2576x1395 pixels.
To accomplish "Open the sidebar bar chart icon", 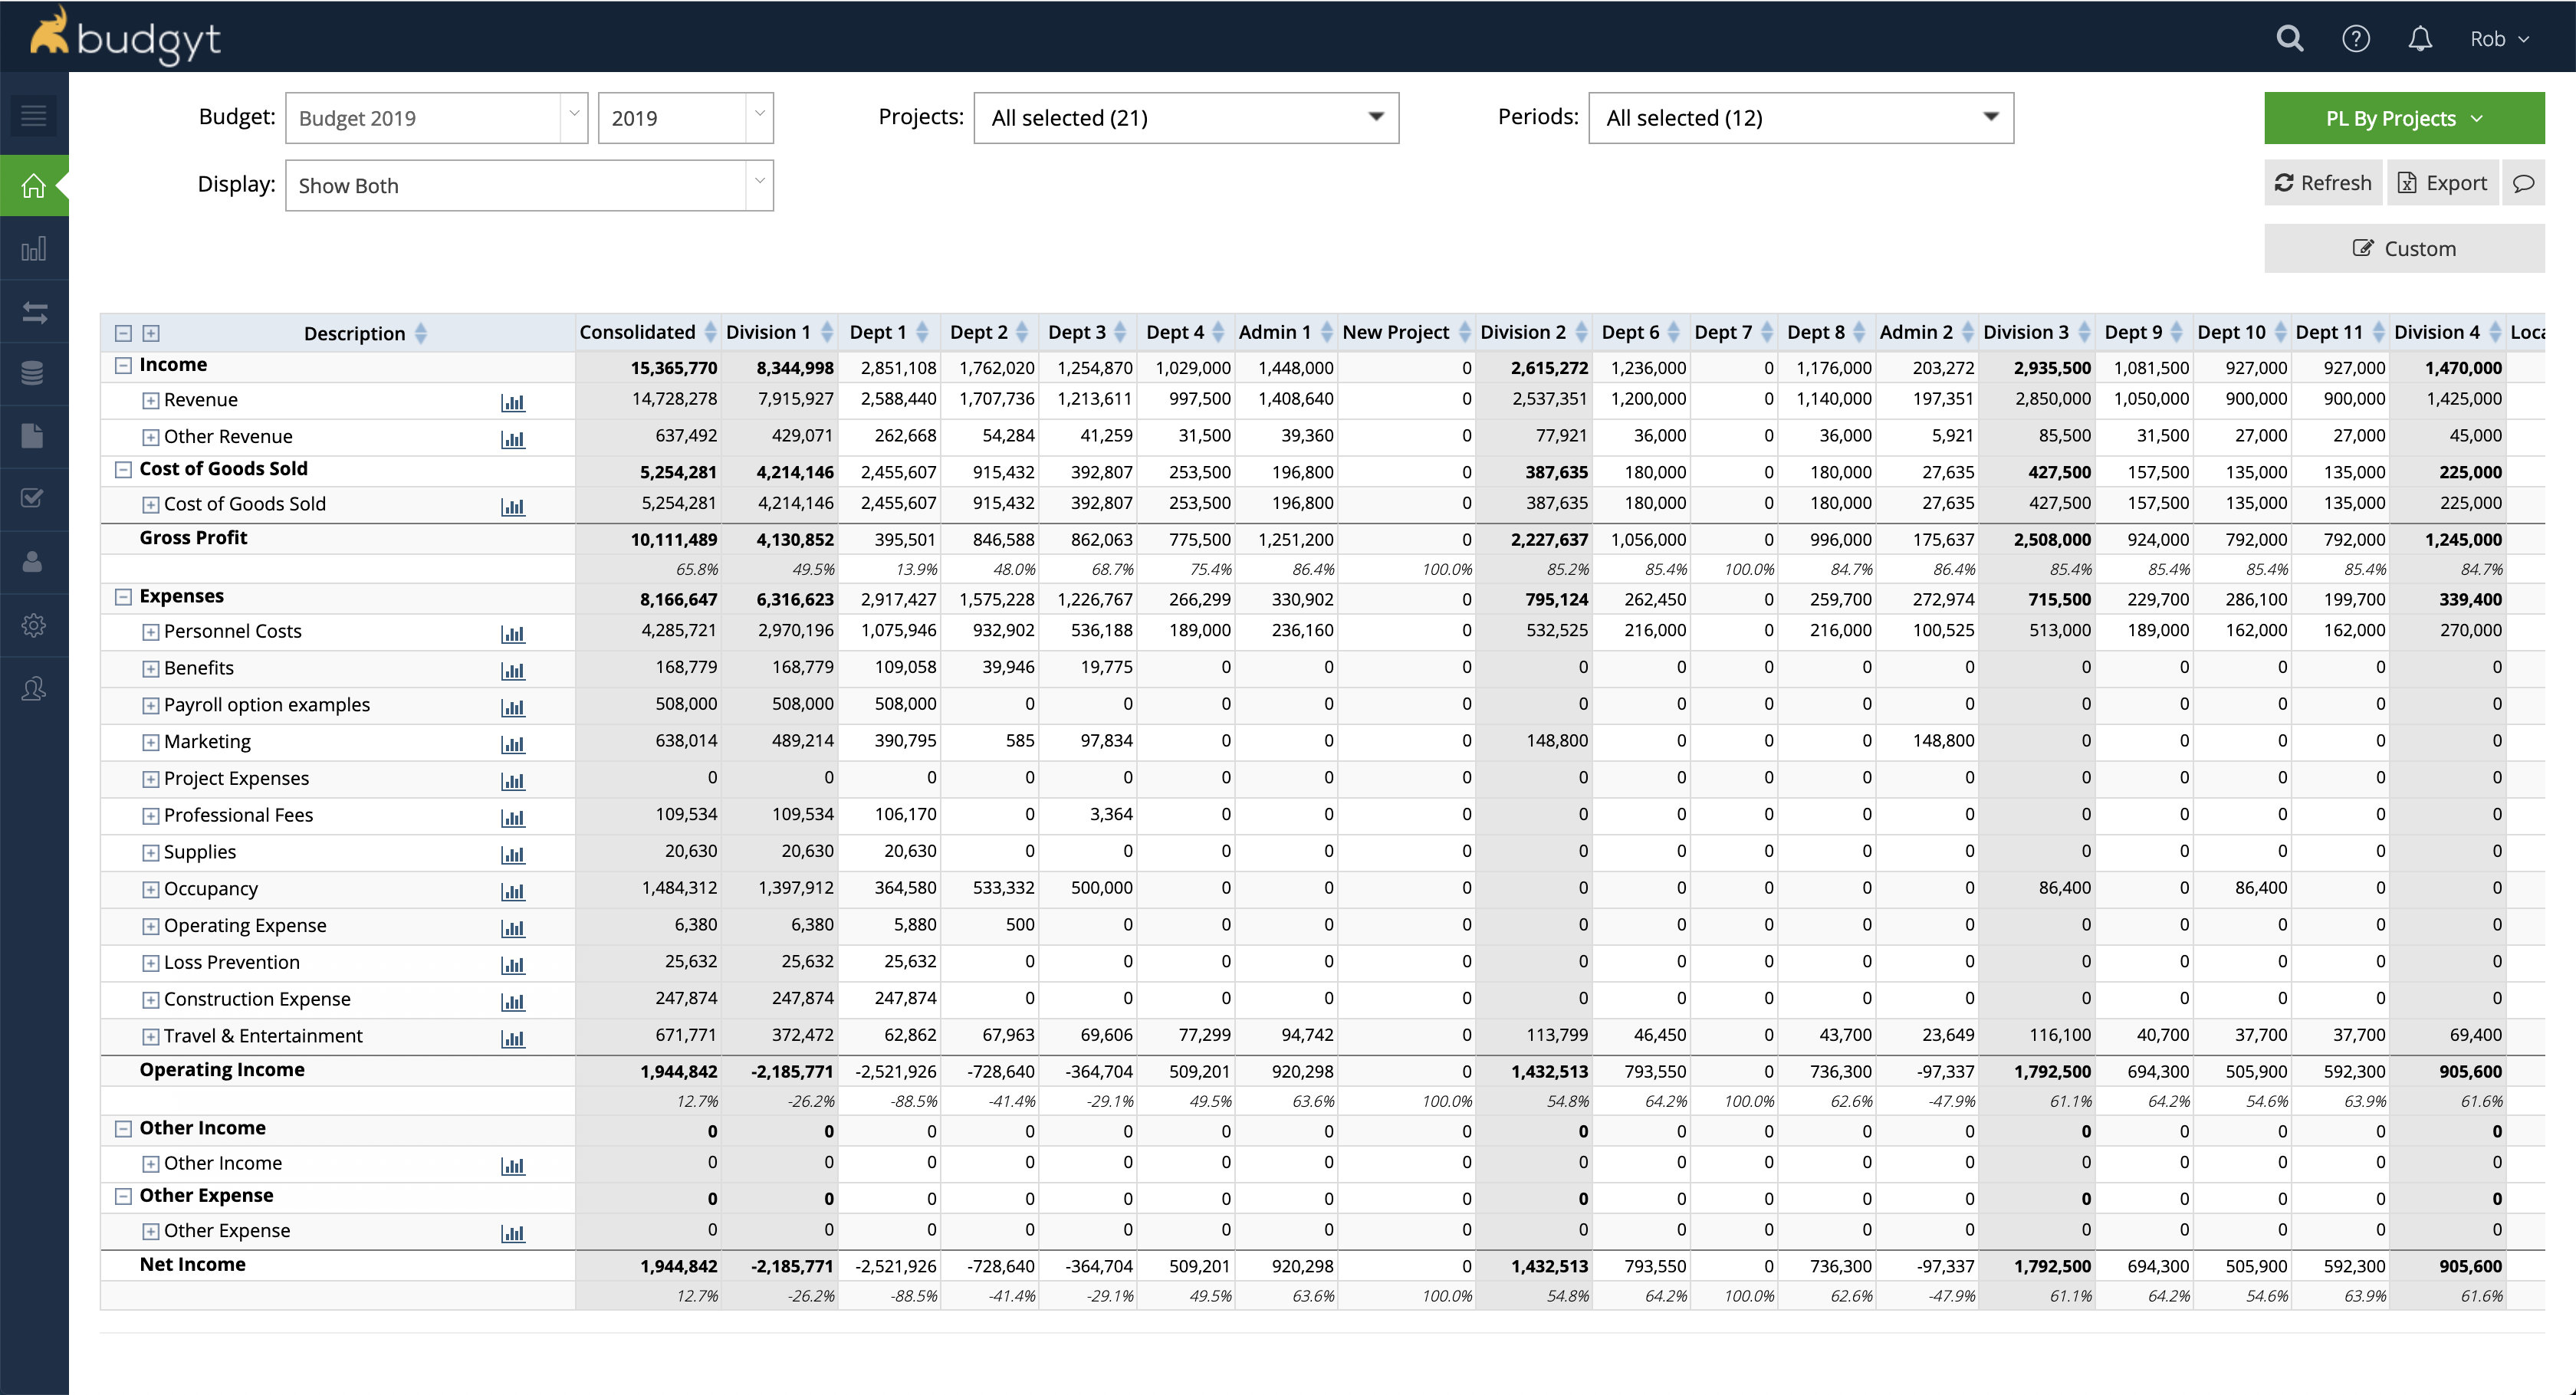I will point(34,249).
